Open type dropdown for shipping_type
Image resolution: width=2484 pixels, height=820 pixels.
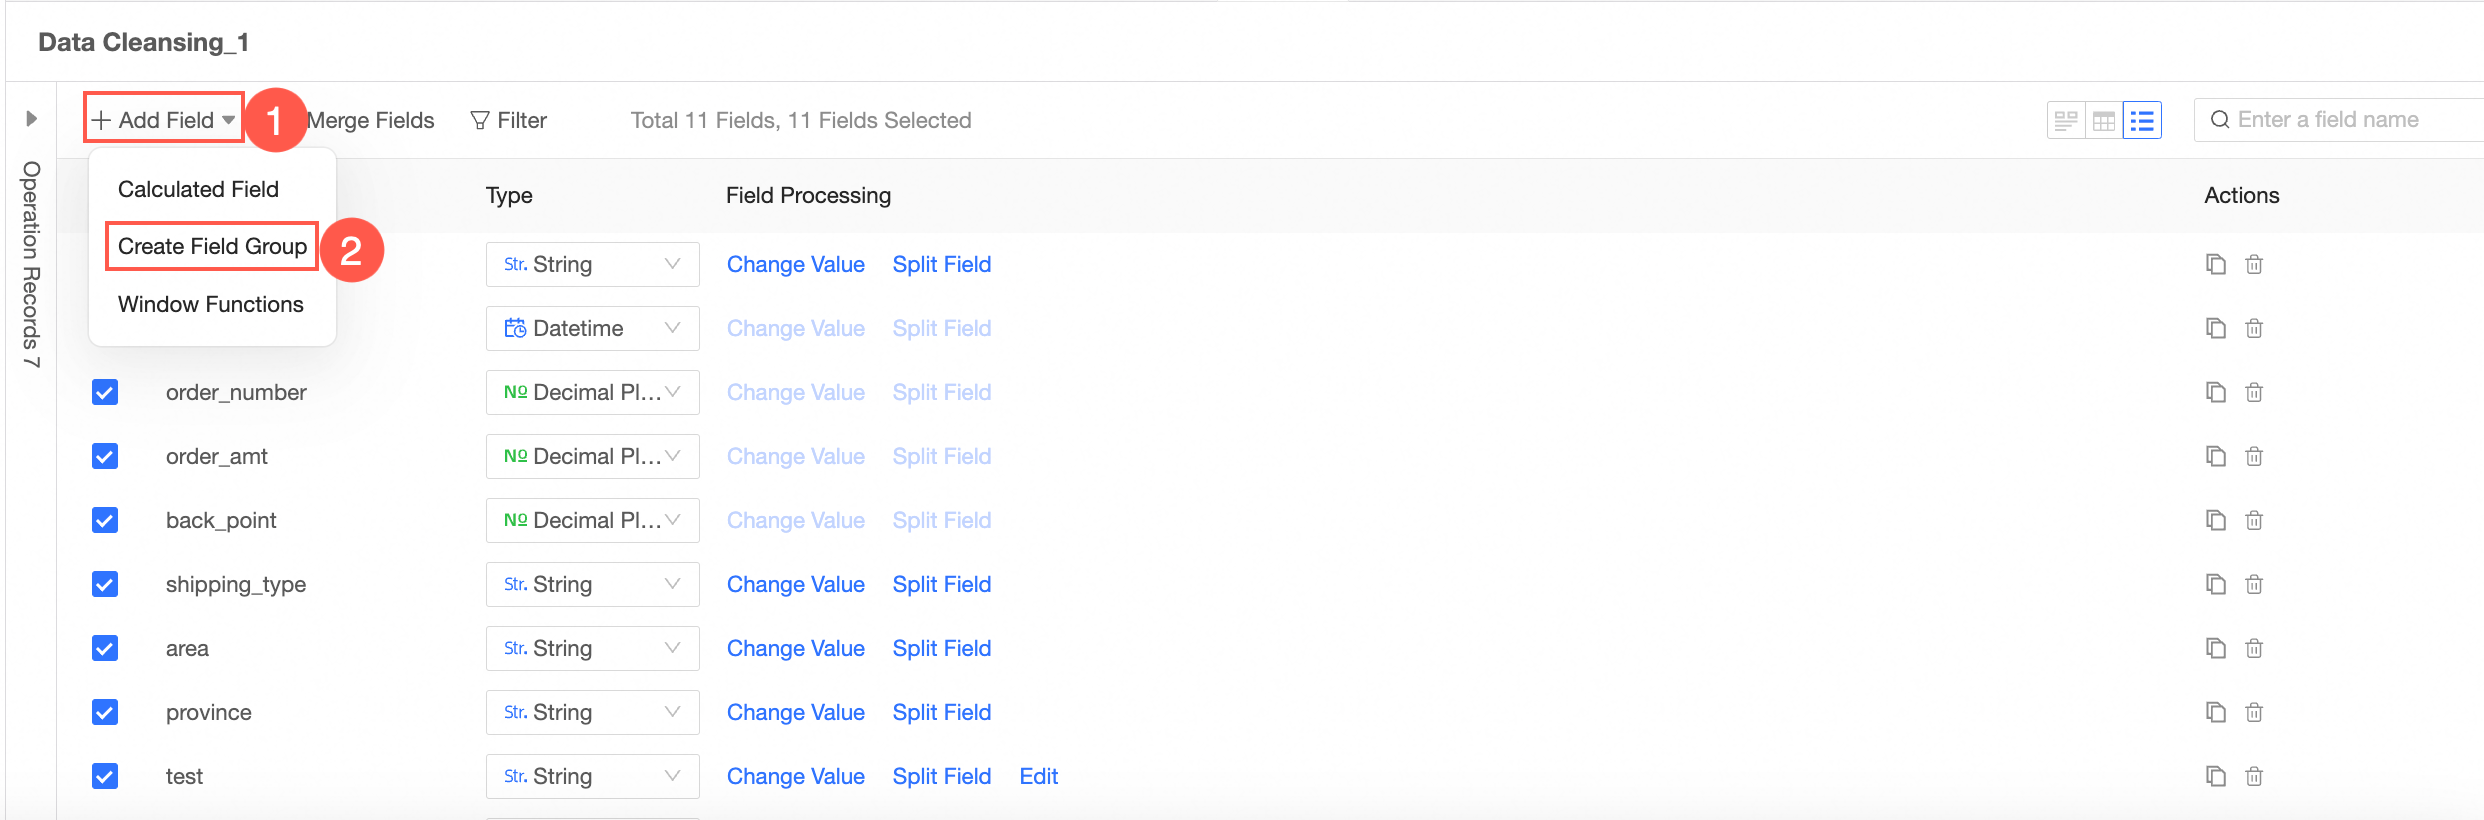click(x=592, y=584)
